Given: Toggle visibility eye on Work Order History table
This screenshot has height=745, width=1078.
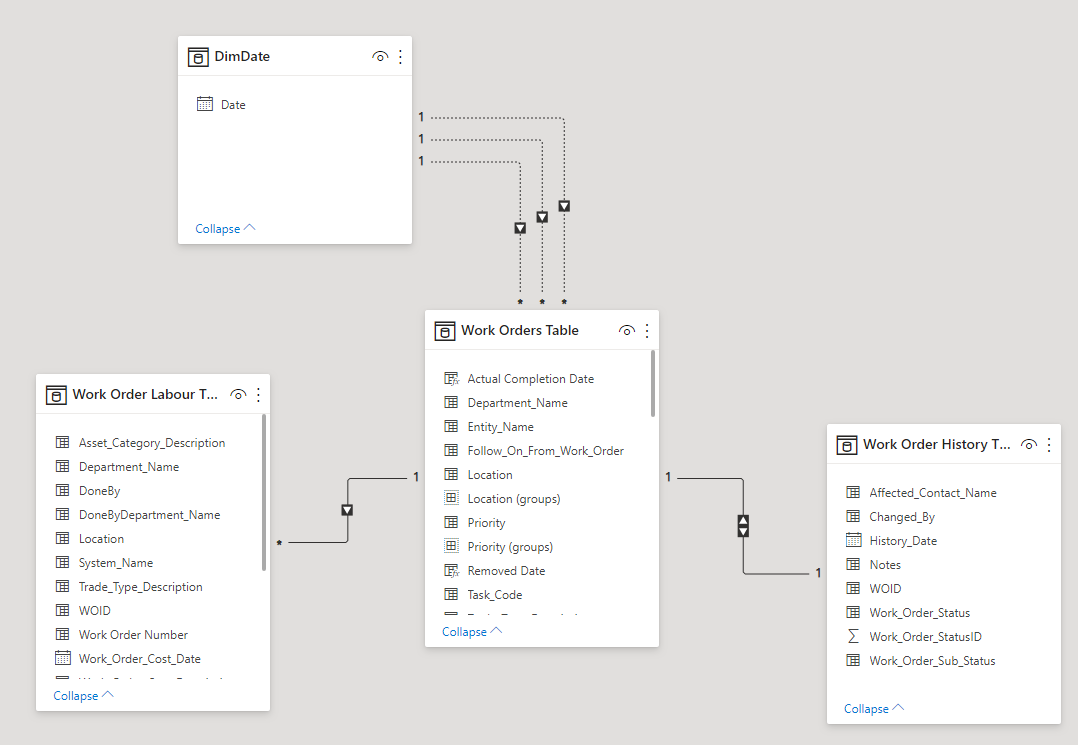Looking at the screenshot, I should (x=1029, y=445).
